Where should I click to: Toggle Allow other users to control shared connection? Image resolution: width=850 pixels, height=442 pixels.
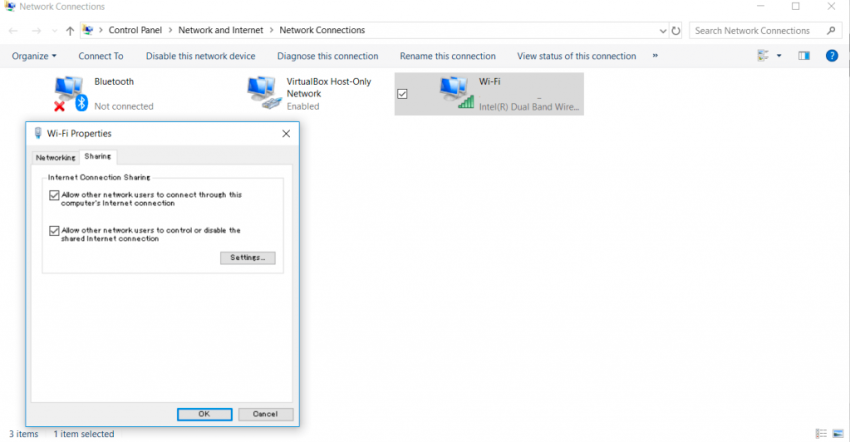click(x=54, y=230)
